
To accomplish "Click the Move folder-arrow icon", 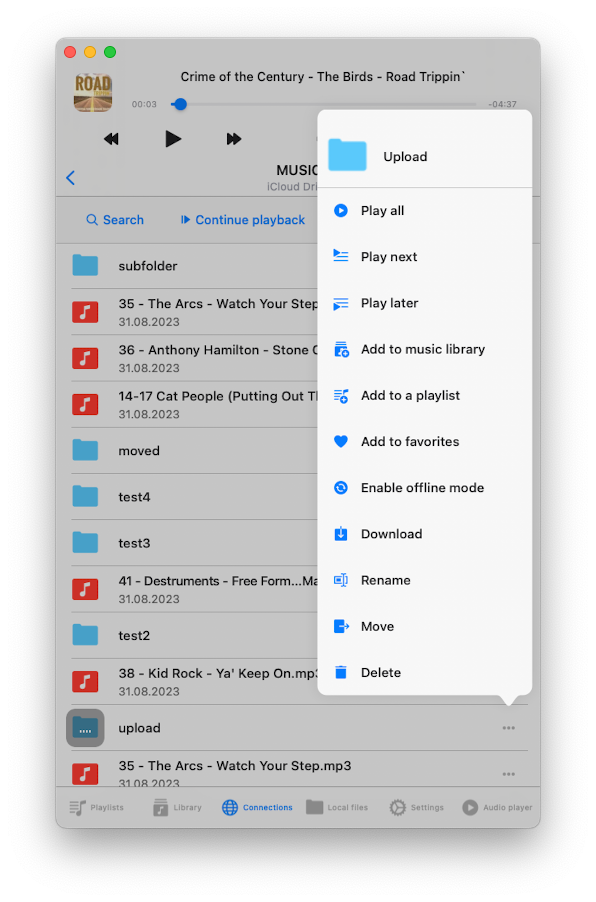I will tap(341, 626).
